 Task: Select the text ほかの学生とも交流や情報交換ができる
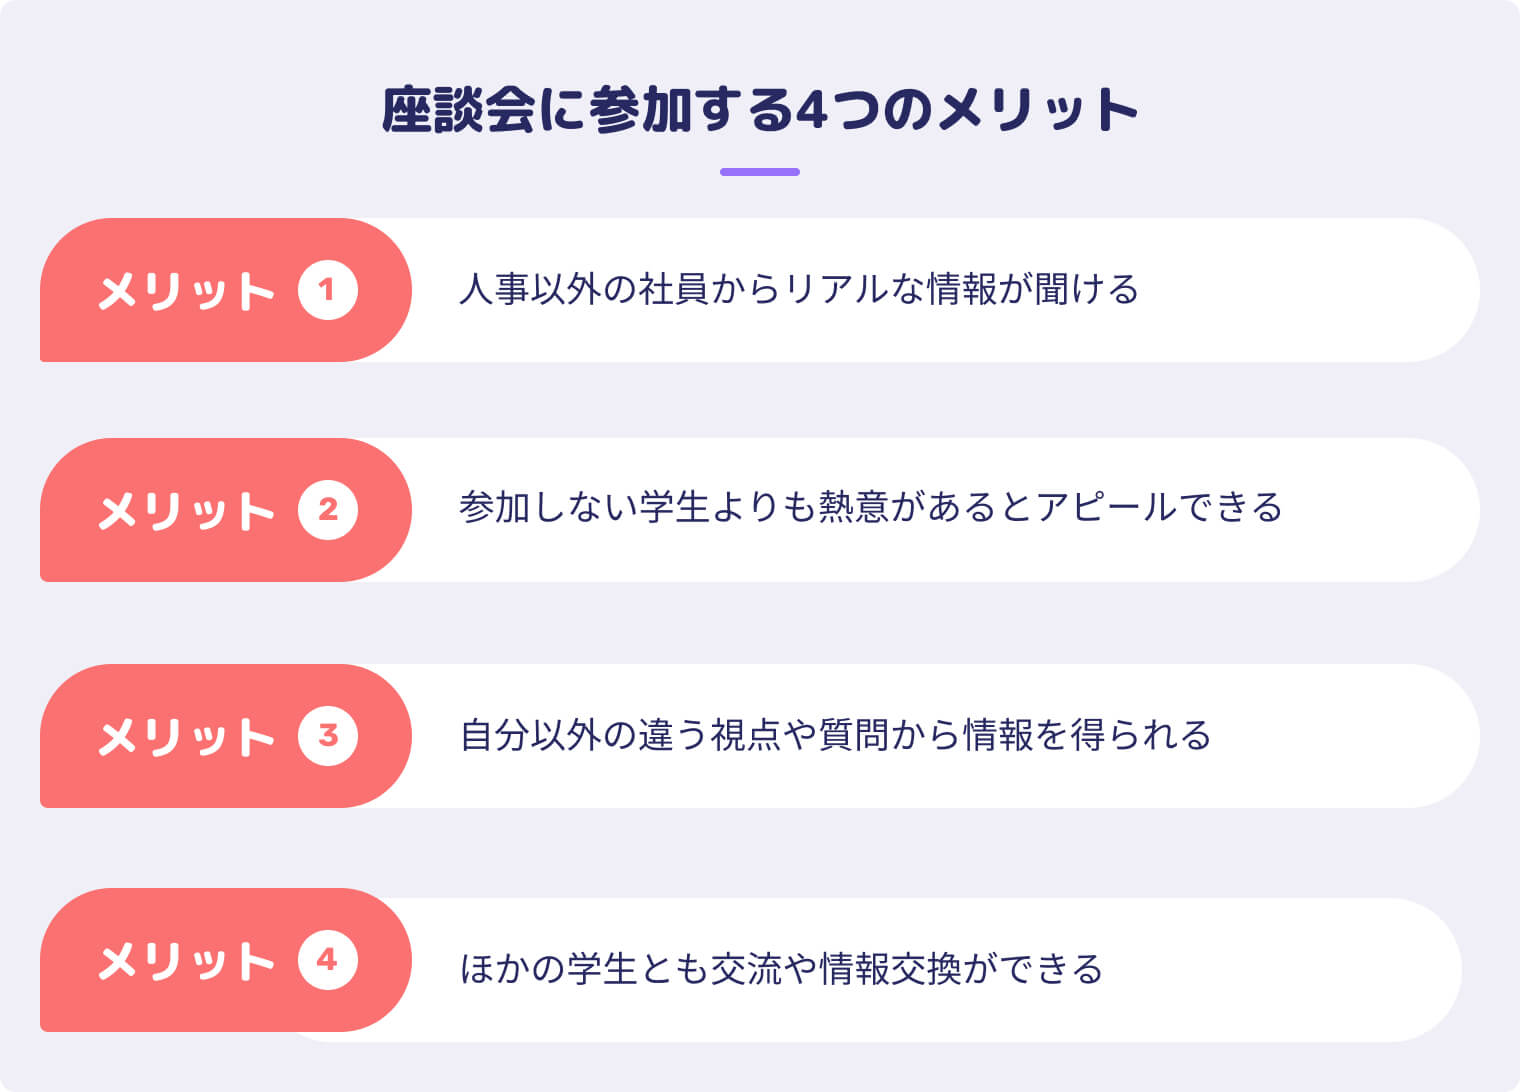781,969
